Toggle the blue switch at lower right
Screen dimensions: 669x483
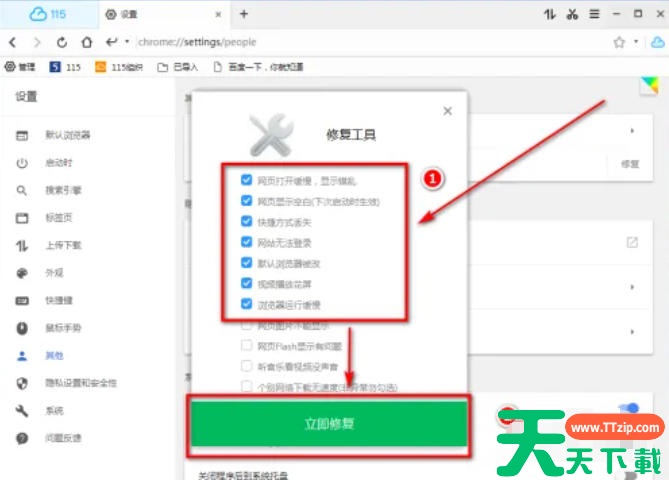click(629, 408)
